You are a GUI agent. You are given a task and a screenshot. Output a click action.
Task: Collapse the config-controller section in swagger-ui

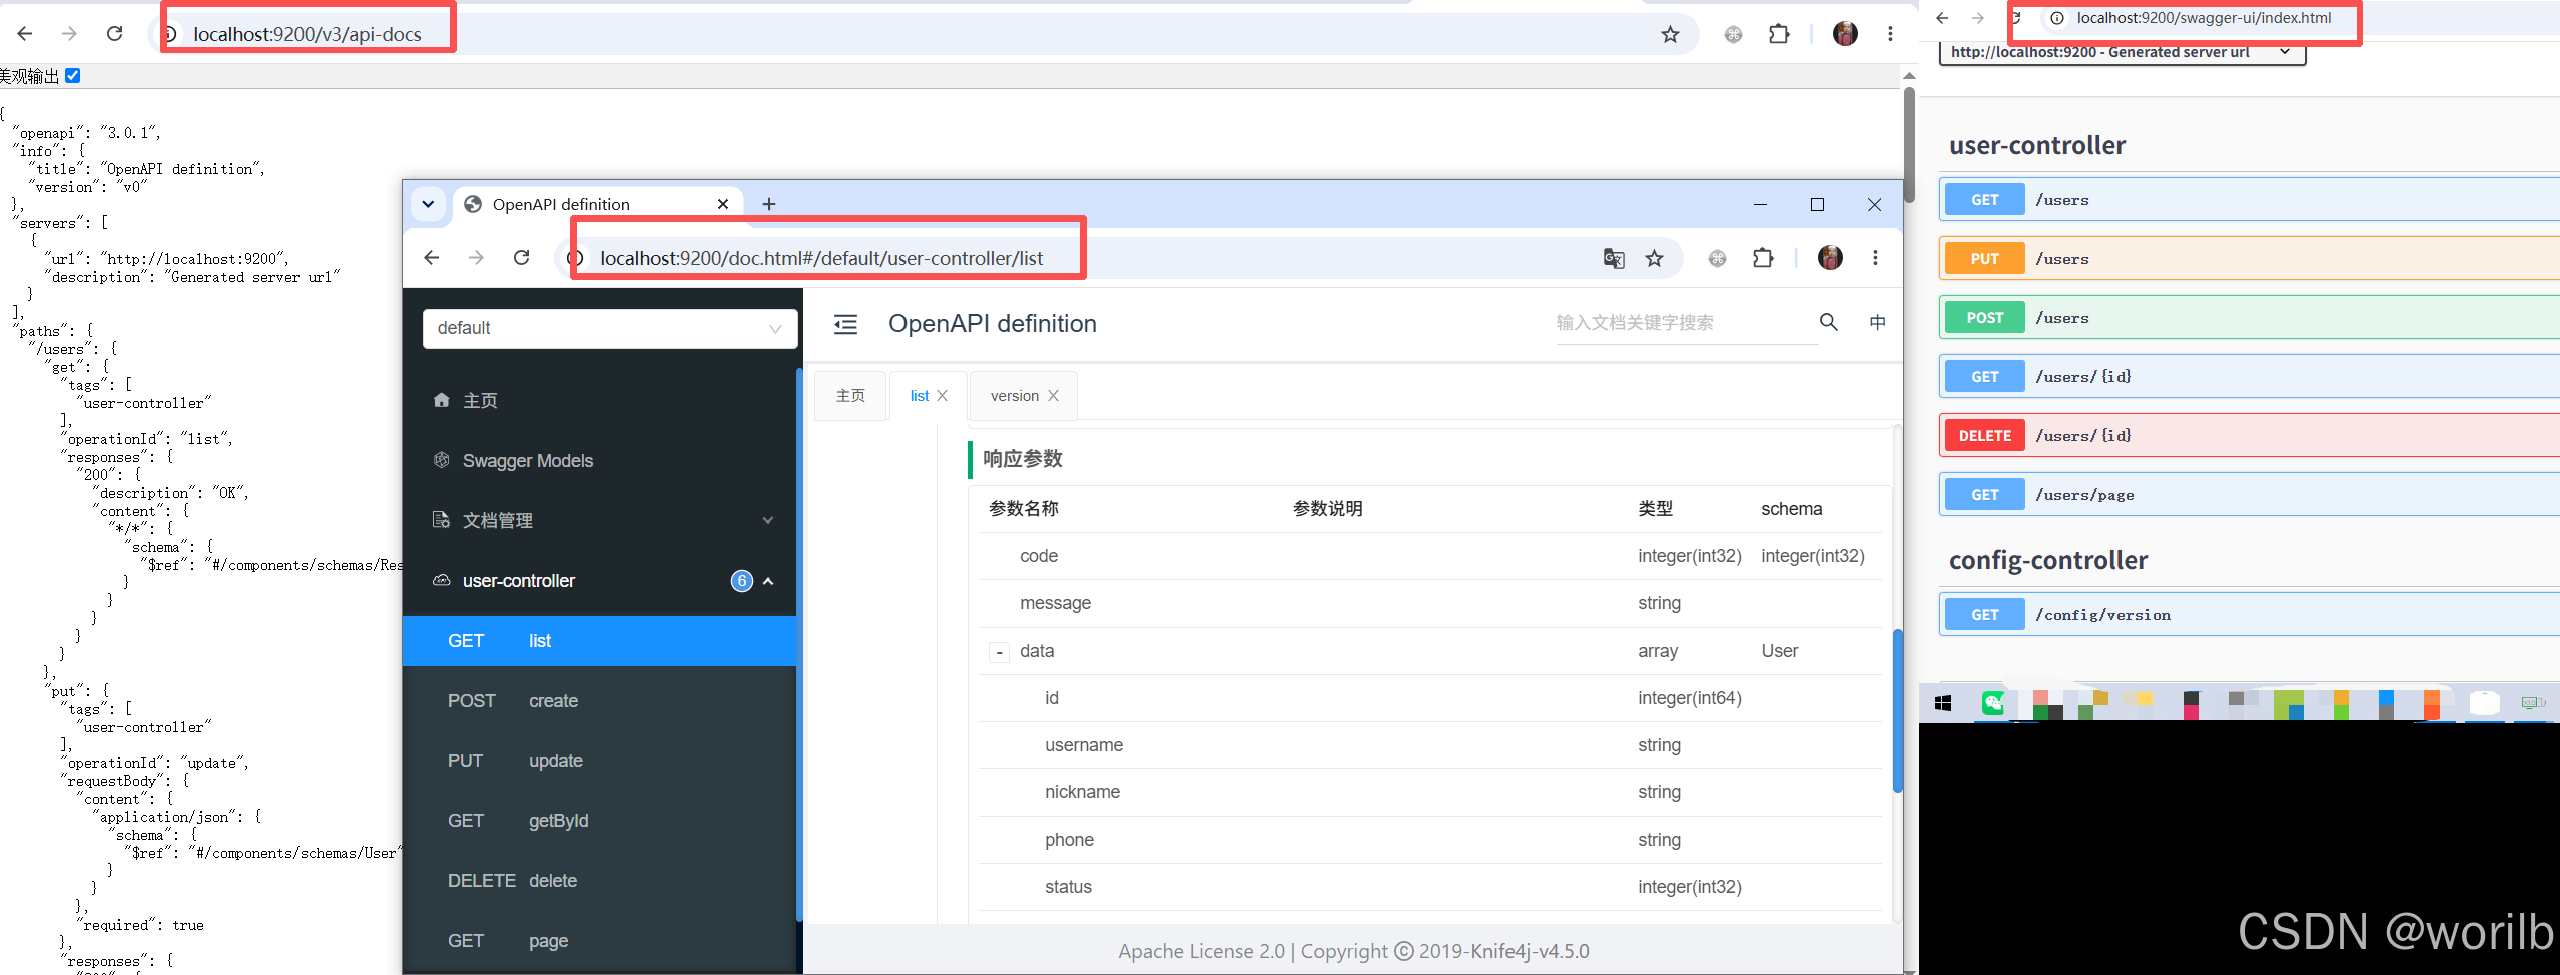tap(2049, 560)
